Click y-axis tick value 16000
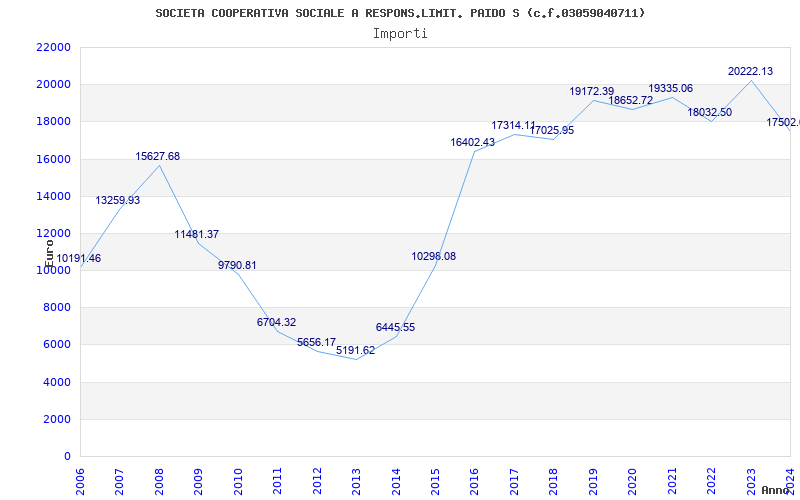 54,159
